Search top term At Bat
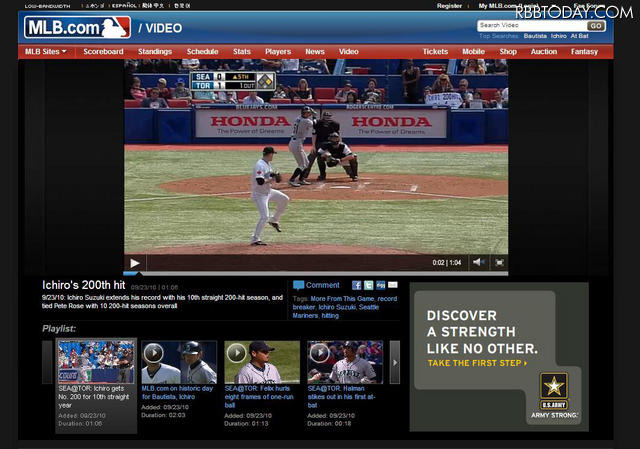The image size is (640, 449). pyautogui.click(x=579, y=36)
